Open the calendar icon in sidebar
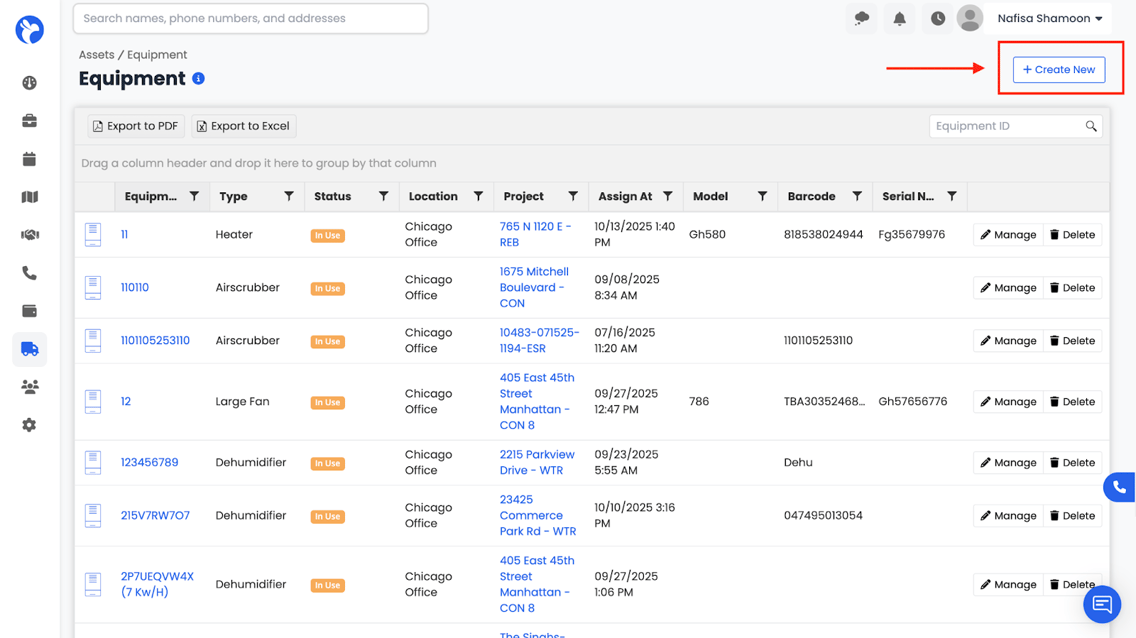The image size is (1136, 638). click(x=29, y=159)
